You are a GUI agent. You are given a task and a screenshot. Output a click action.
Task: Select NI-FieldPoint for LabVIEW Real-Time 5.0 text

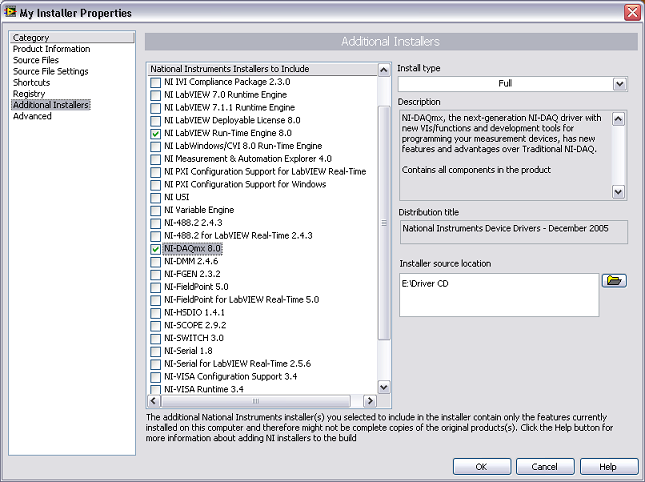[x=241, y=299]
